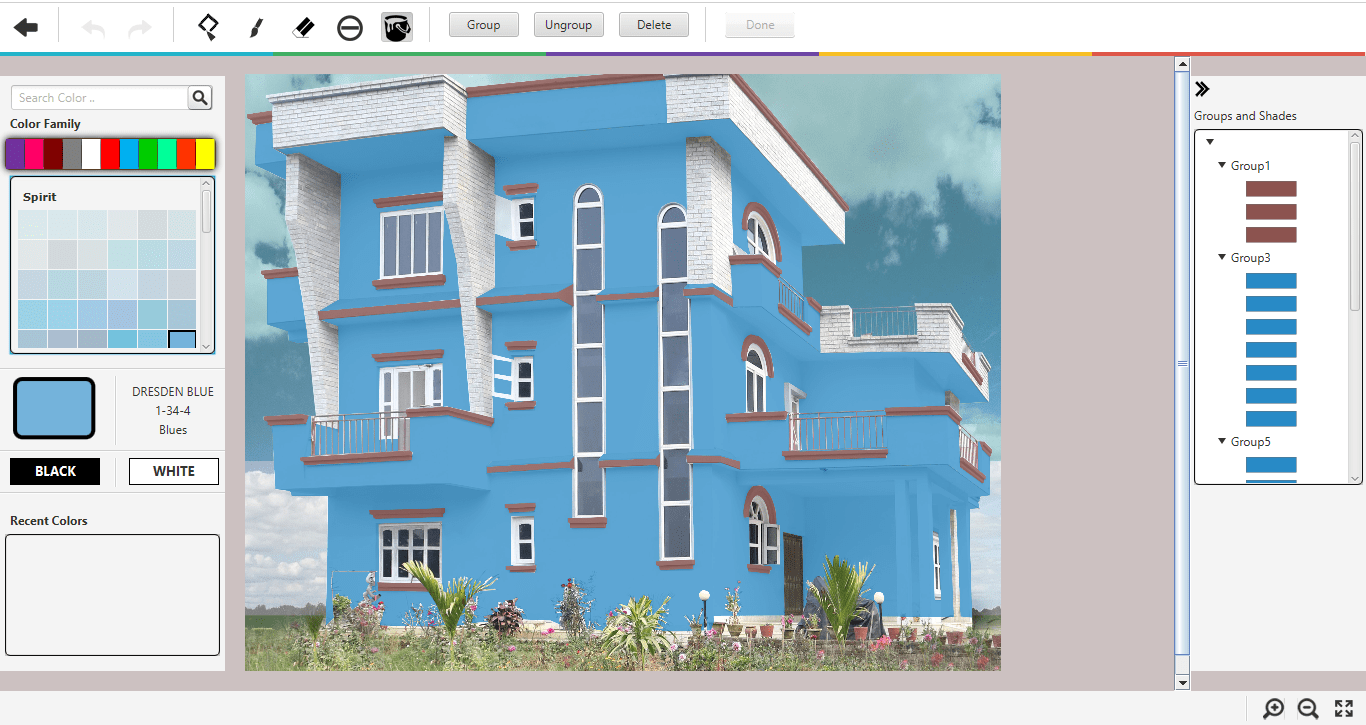
Task: Click the canvas scrollbar up arrow
Action: [1182, 64]
